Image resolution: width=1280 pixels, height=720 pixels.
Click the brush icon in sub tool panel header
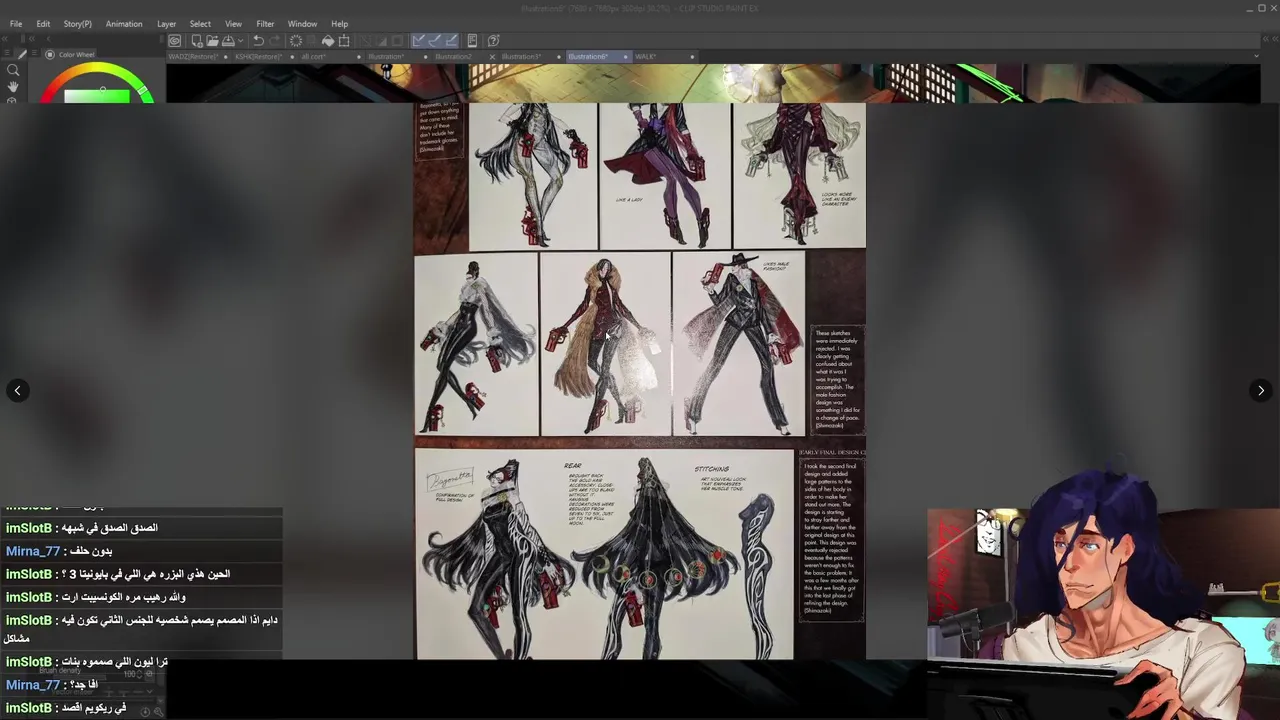click(x=22, y=54)
